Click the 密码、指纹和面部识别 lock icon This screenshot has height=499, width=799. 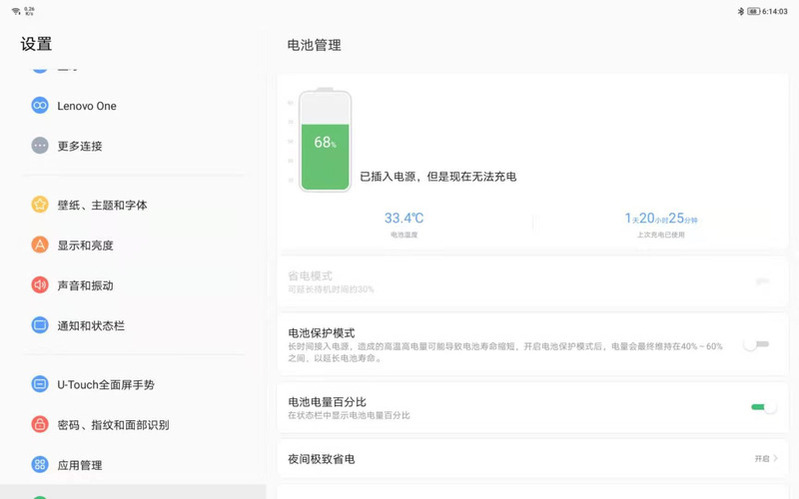pos(40,424)
